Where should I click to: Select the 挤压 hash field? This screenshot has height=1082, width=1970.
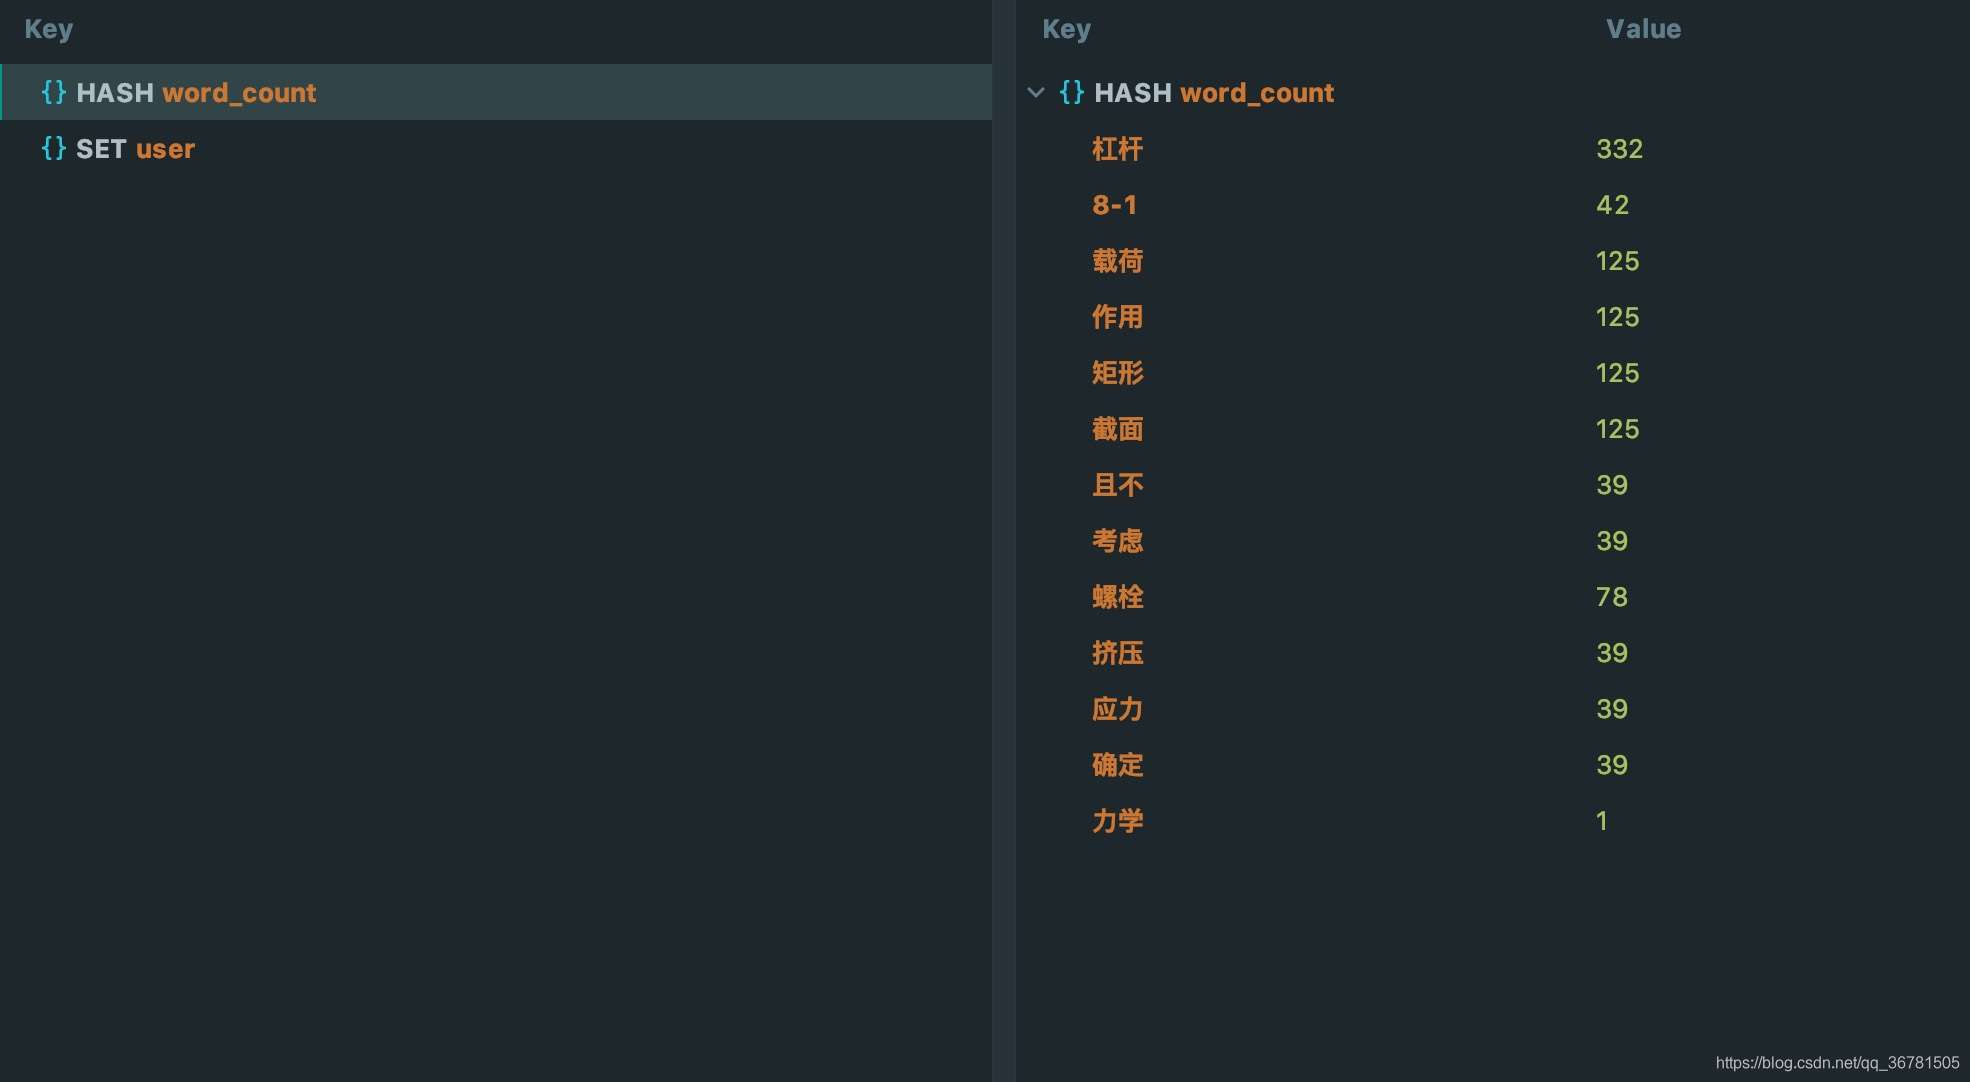pos(1117,653)
